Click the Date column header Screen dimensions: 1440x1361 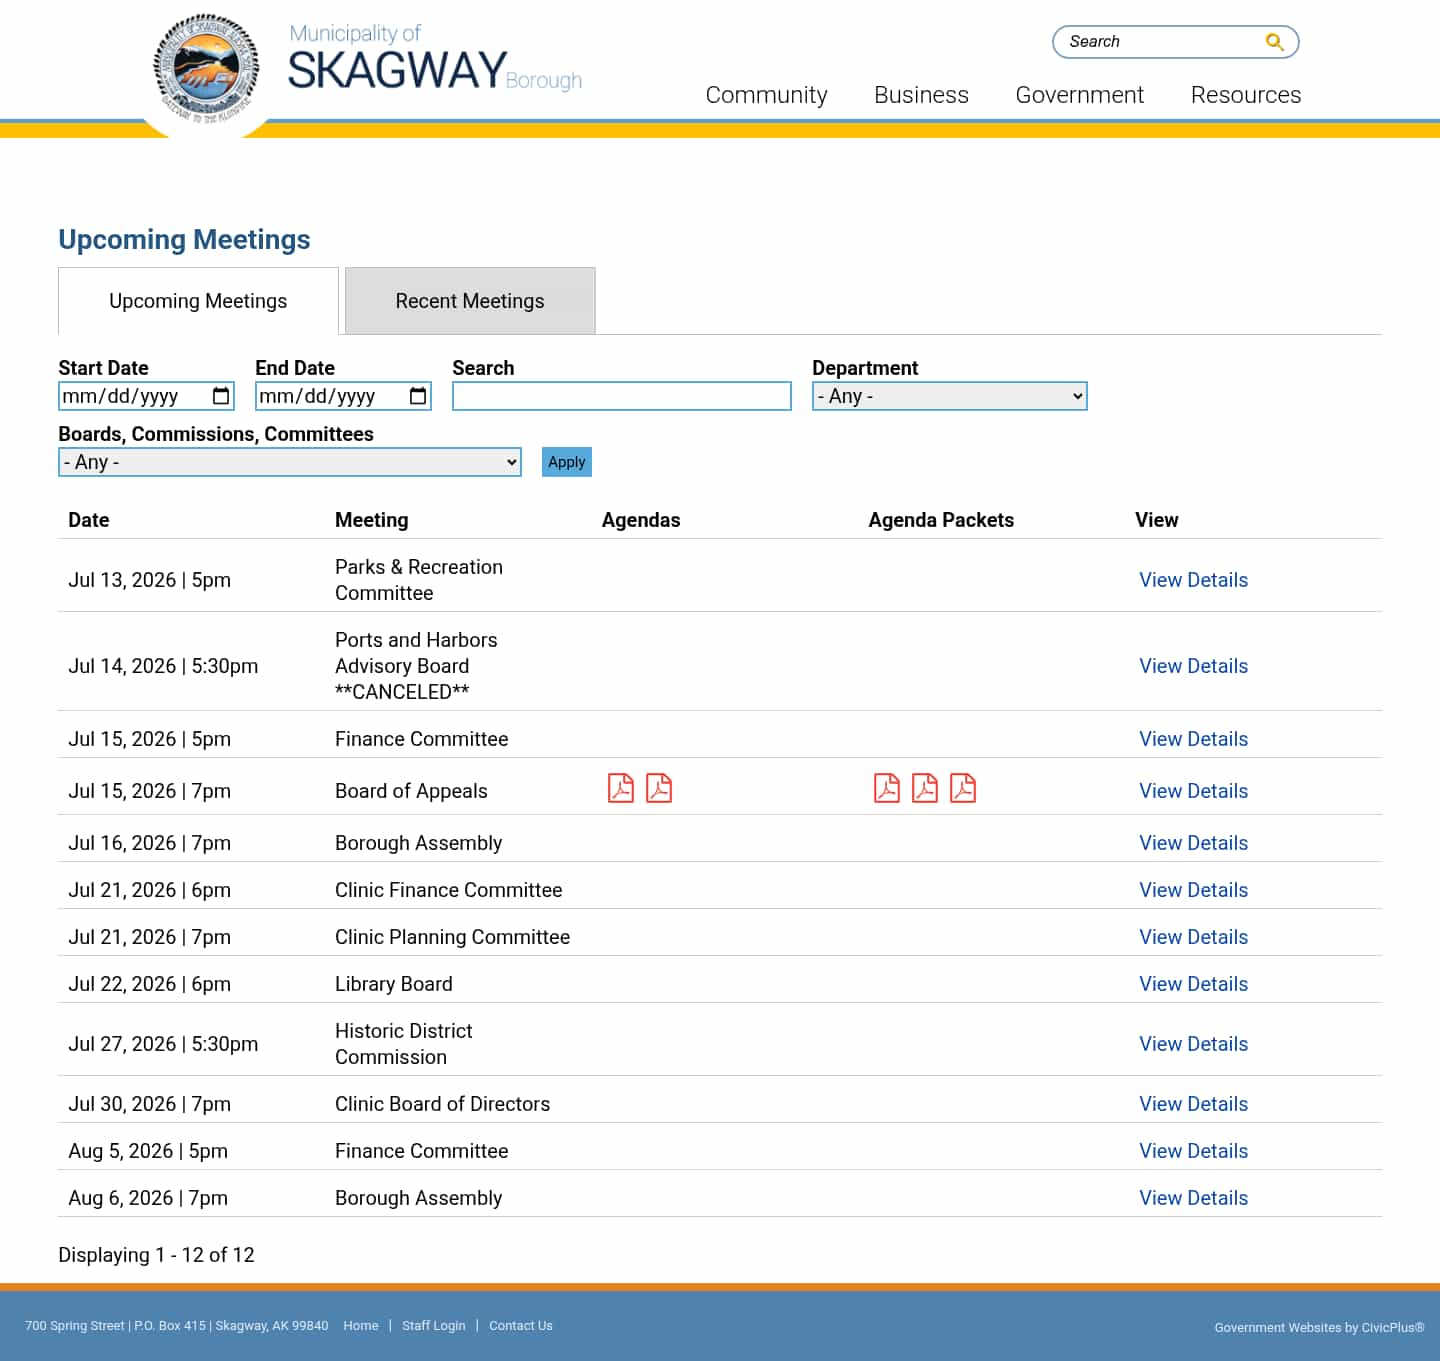click(89, 520)
